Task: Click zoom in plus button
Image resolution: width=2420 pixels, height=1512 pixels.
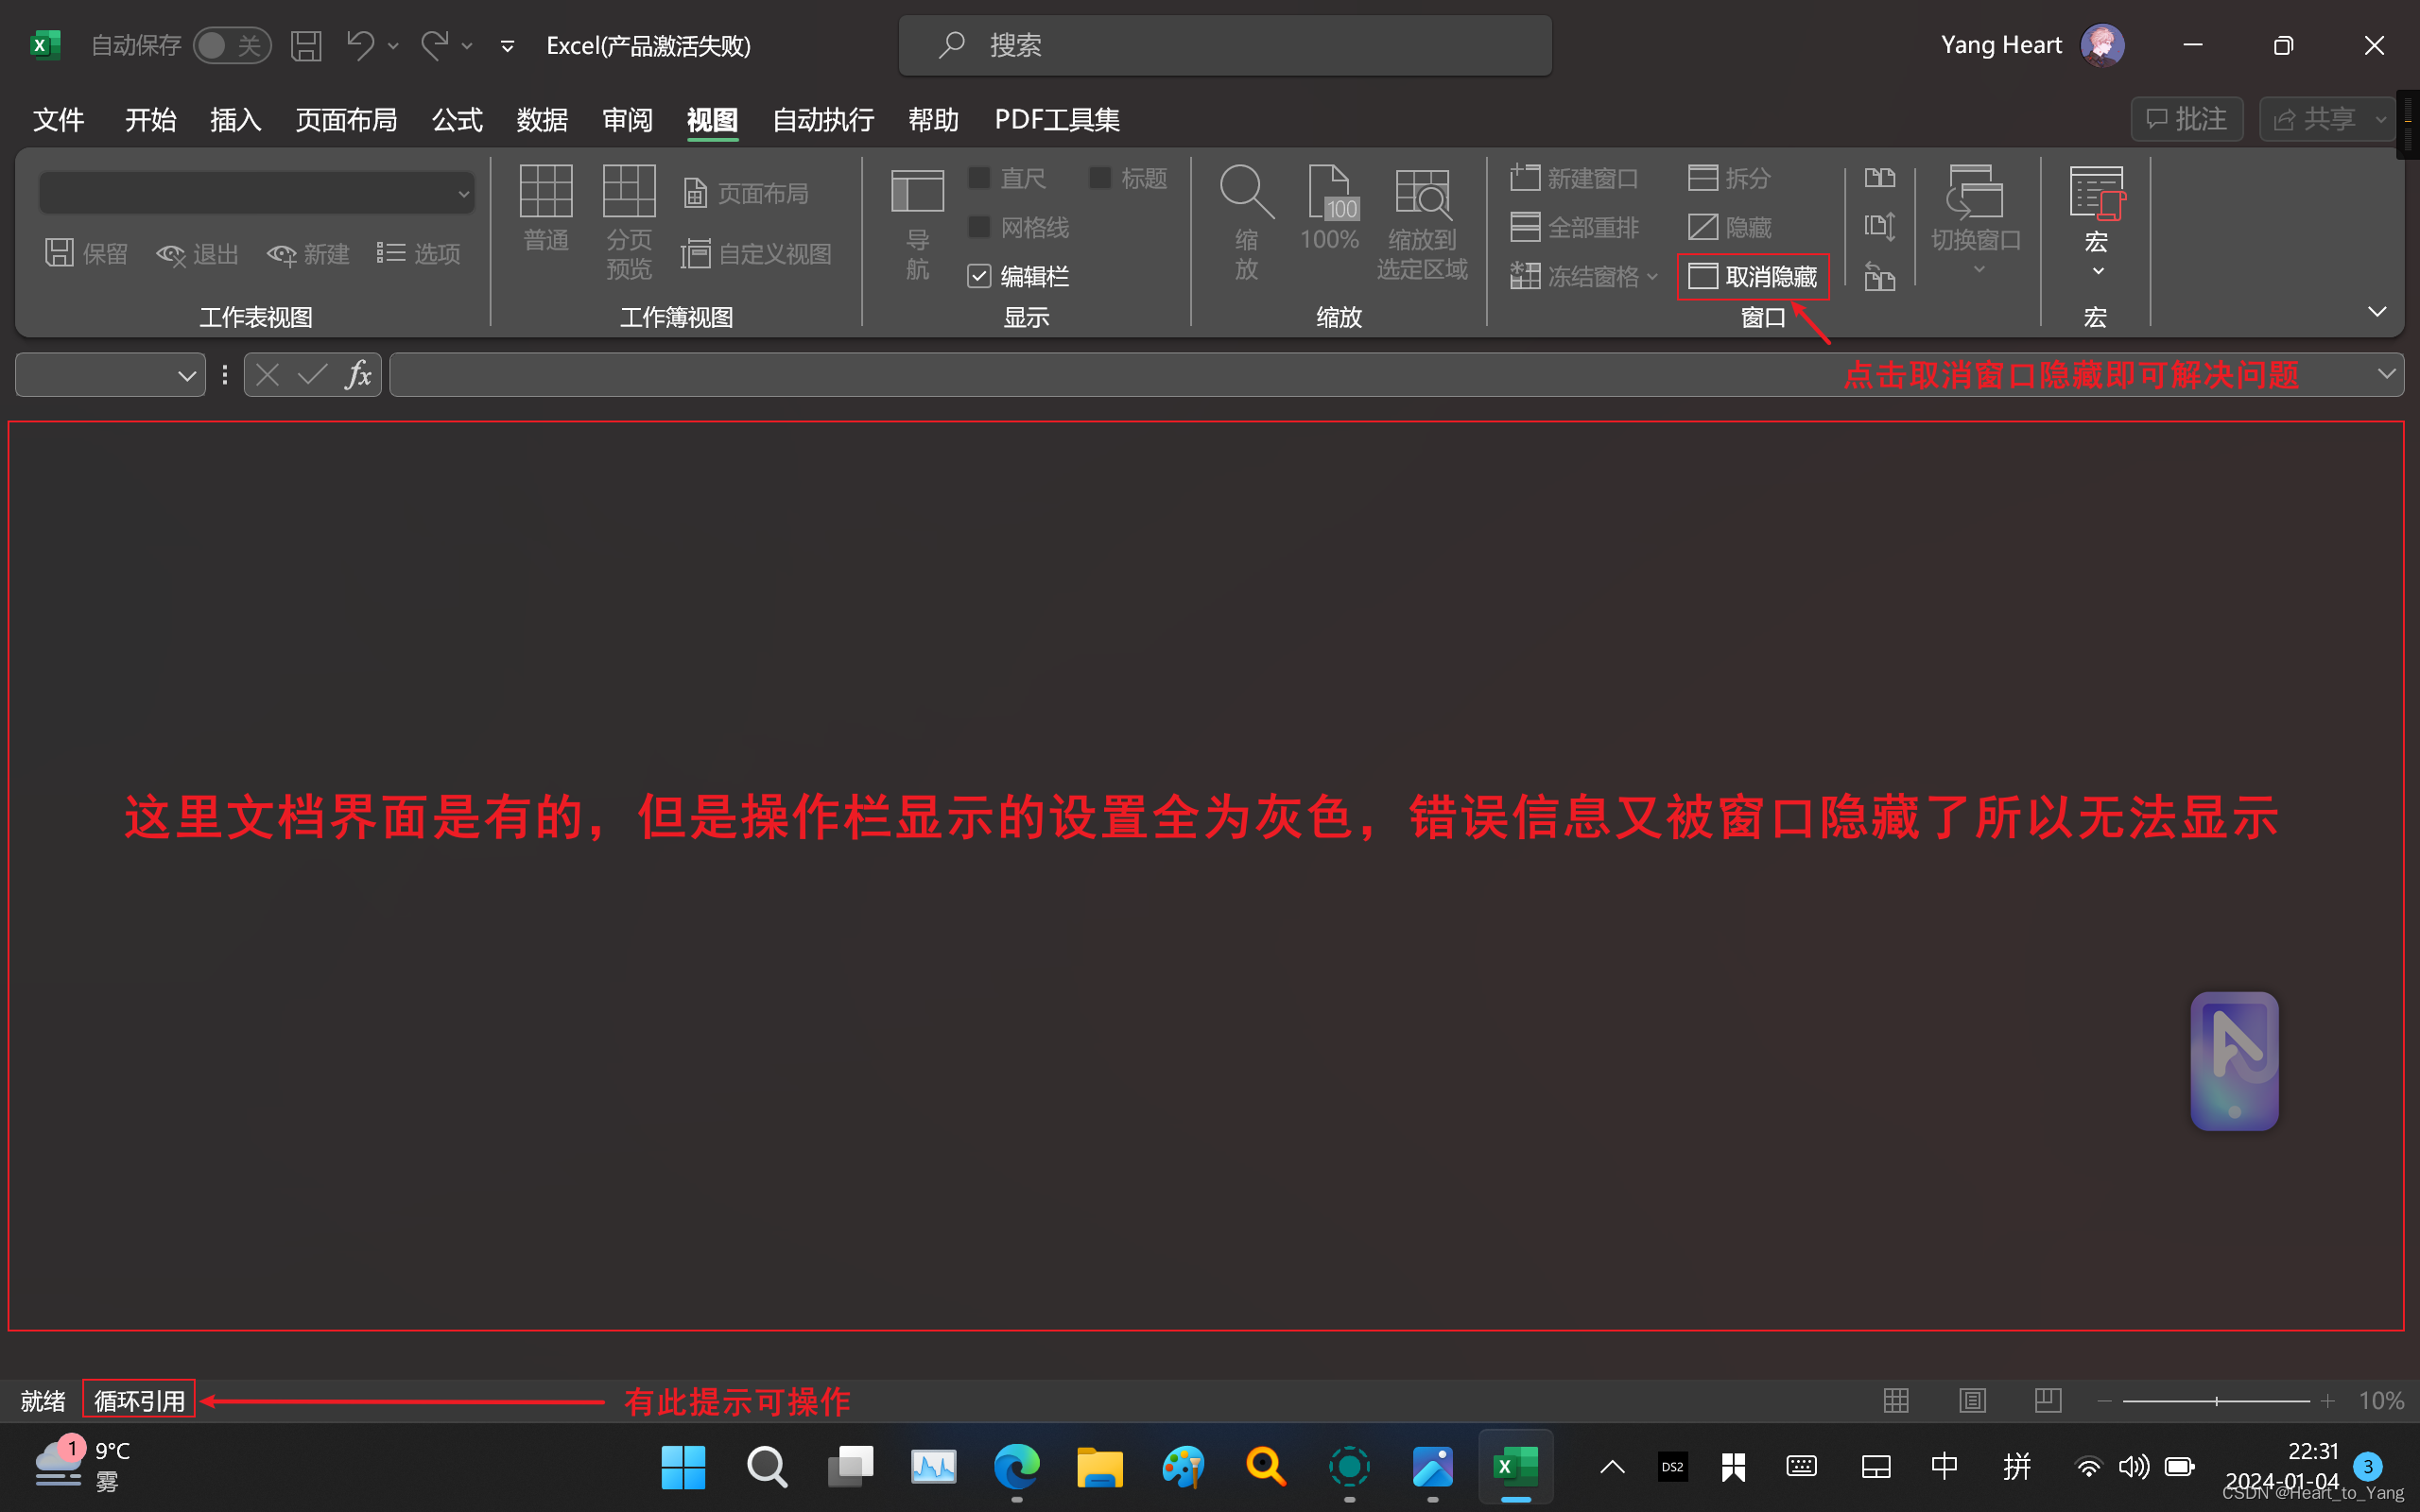Action: tap(2328, 1401)
